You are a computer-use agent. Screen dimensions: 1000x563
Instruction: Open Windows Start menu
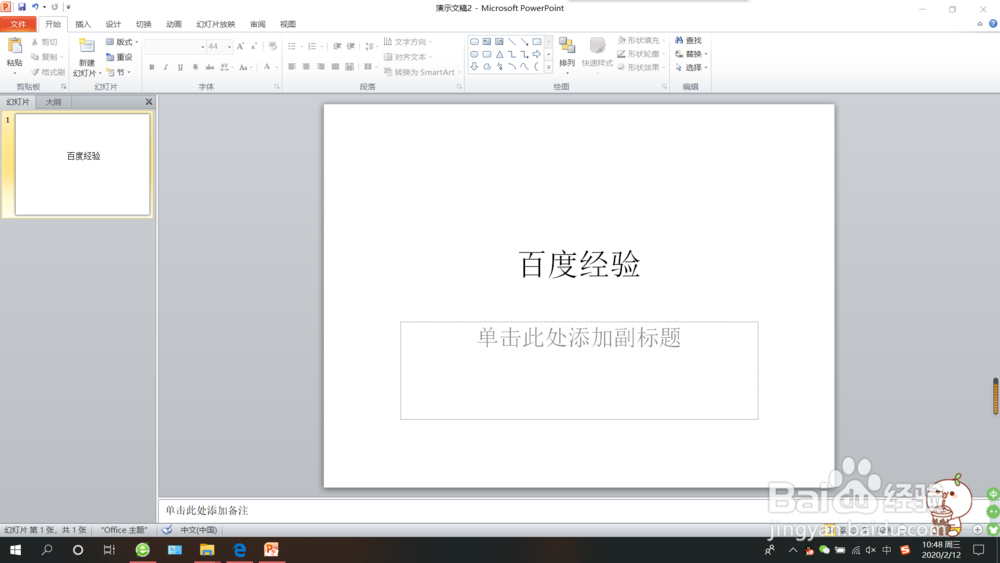[15, 550]
